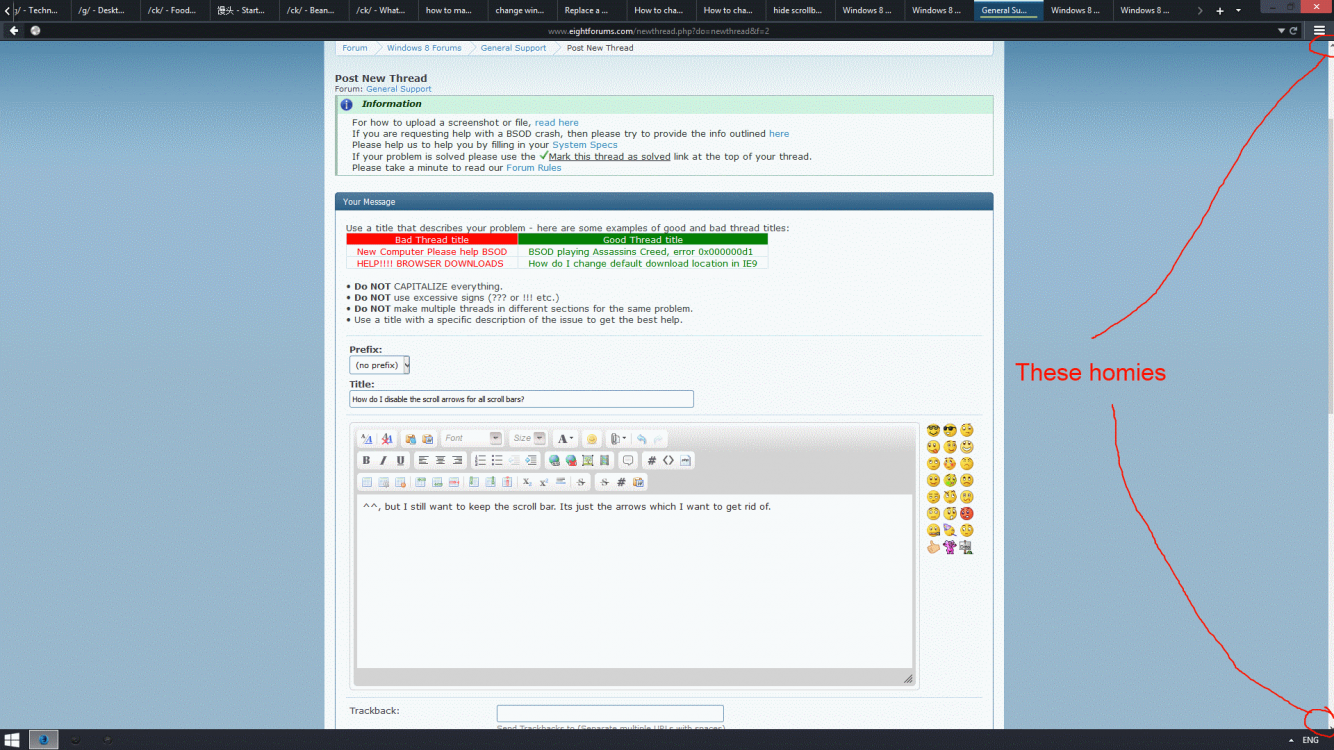
Task: Click the Information box info icon
Action: click(346, 104)
